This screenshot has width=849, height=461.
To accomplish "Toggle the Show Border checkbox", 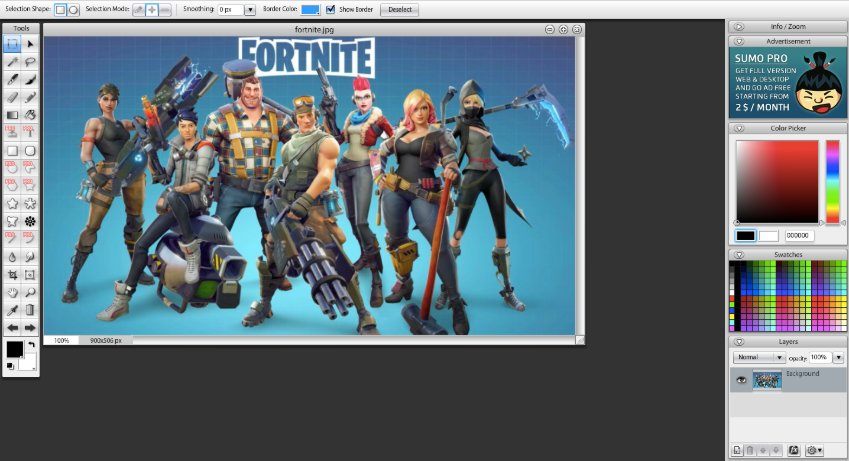I will click(x=331, y=9).
